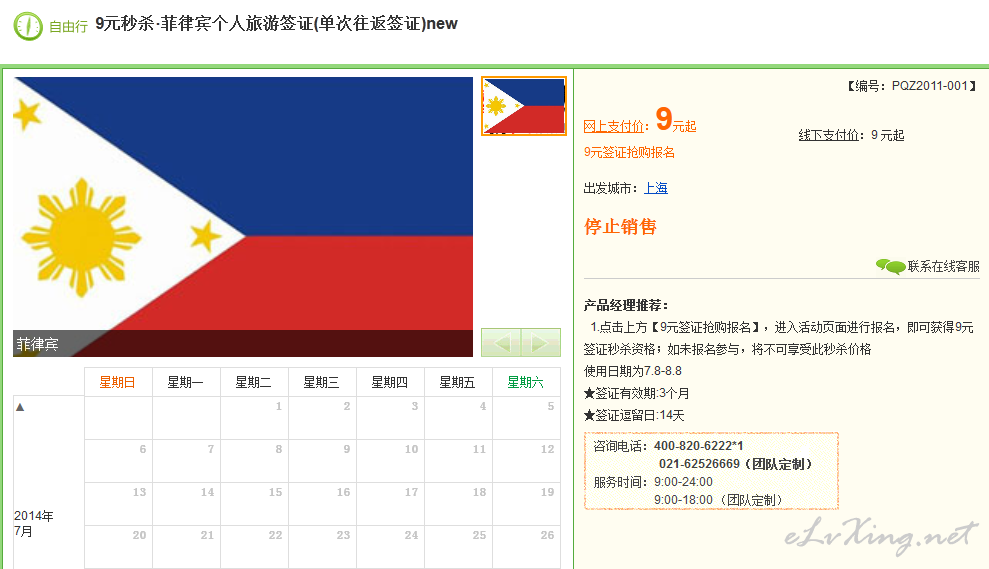Click the green 自由行 compass icon
The height and width of the screenshot is (569, 989).
click(28, 26)
